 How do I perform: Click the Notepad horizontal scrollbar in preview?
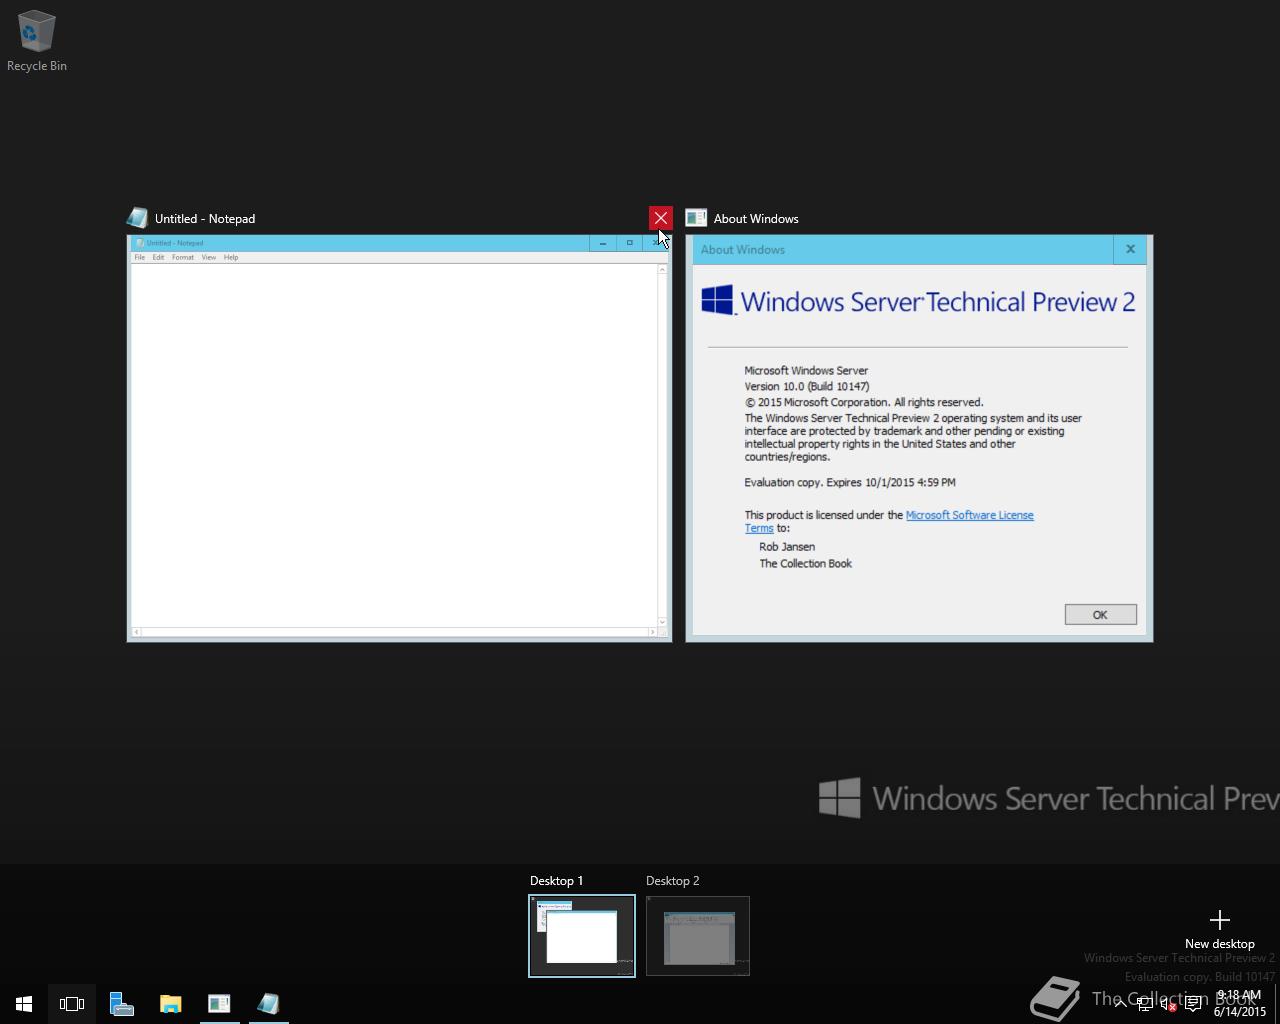(395, 632)
